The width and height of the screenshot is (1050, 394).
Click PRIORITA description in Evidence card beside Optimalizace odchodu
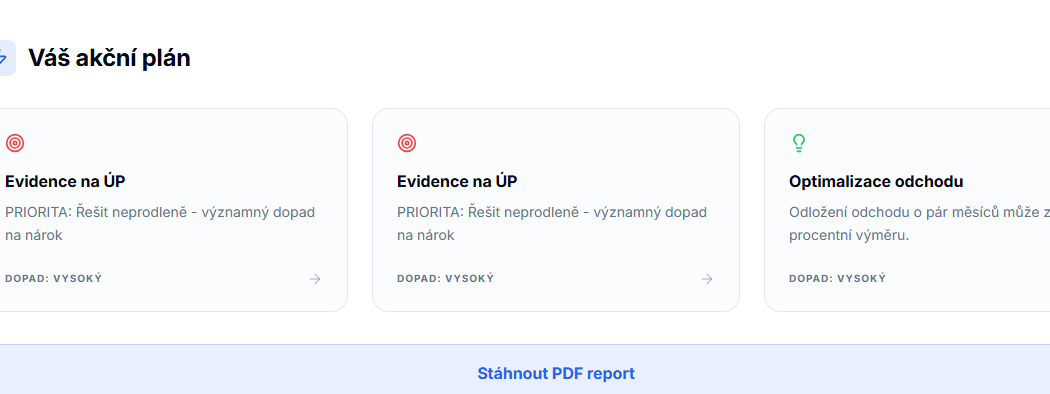click(552, 224)
